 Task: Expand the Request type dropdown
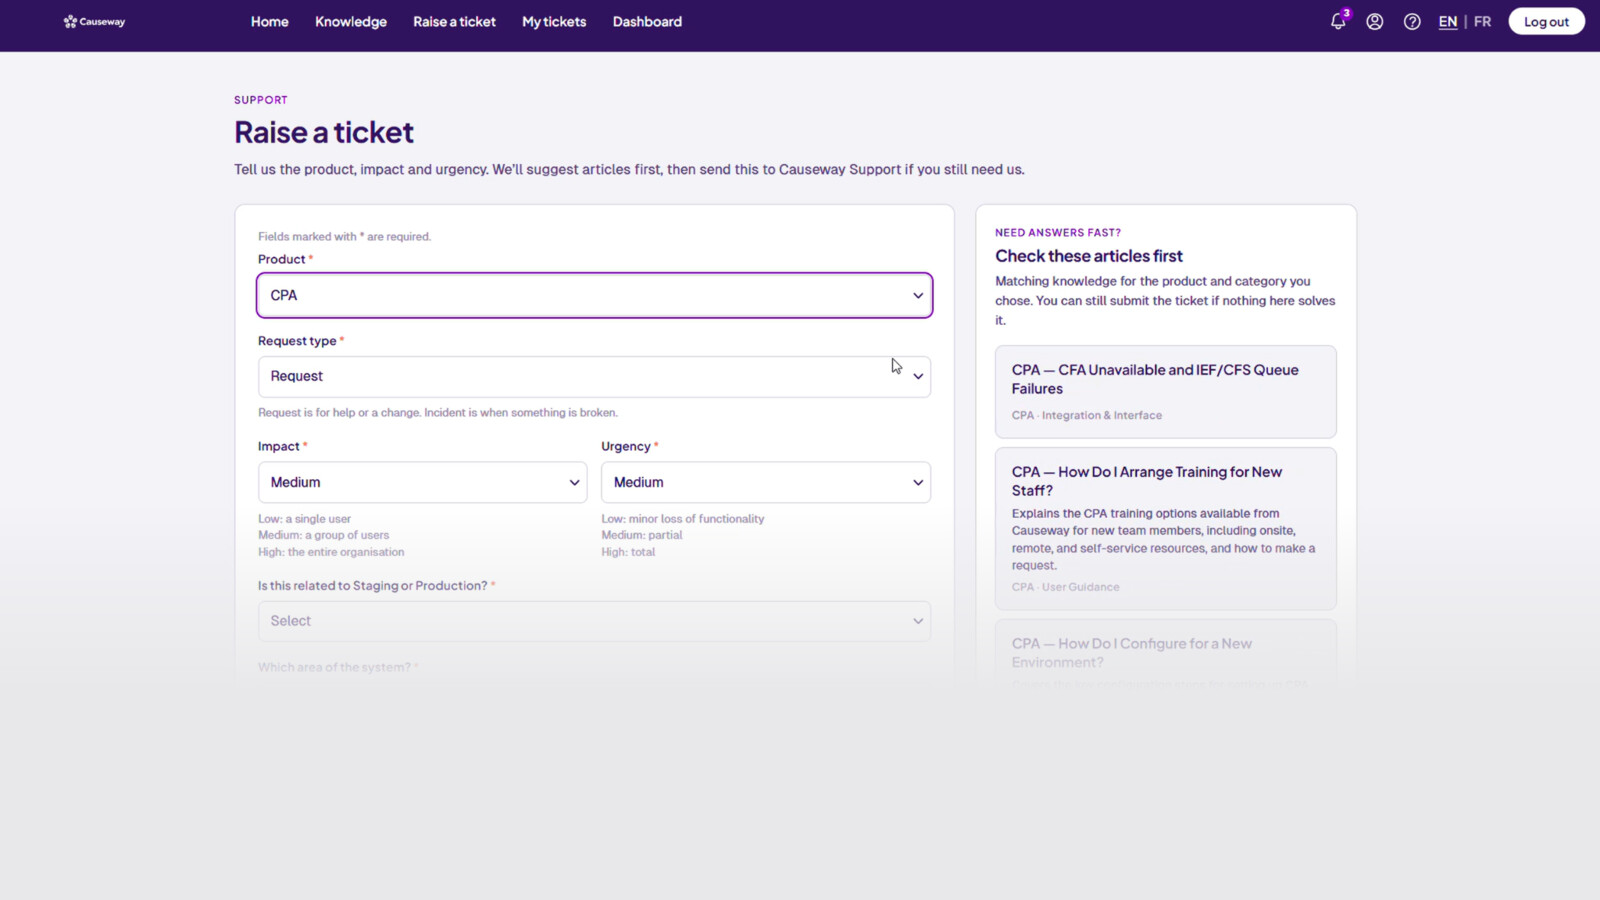594,376
